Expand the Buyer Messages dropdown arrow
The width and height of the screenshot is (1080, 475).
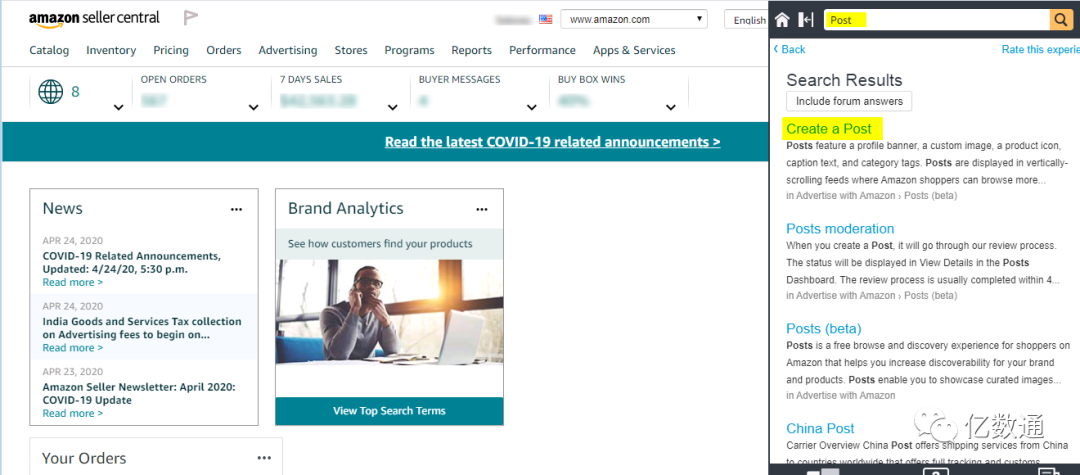point(532,107)
